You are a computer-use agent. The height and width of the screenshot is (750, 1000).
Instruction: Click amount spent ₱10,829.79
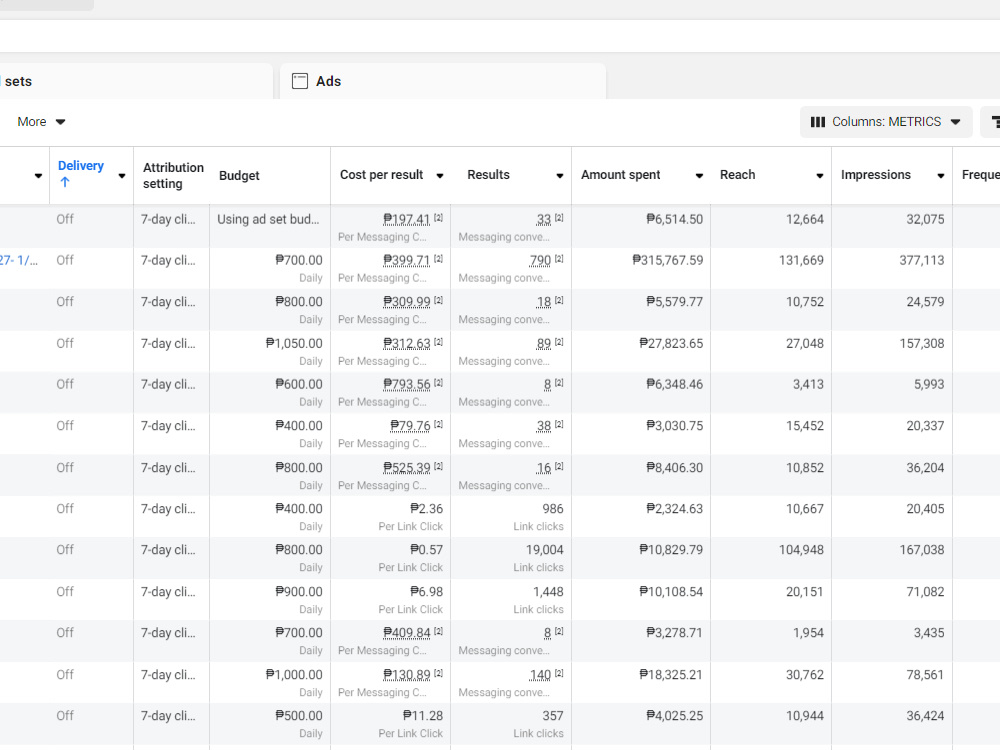[671, 550]
